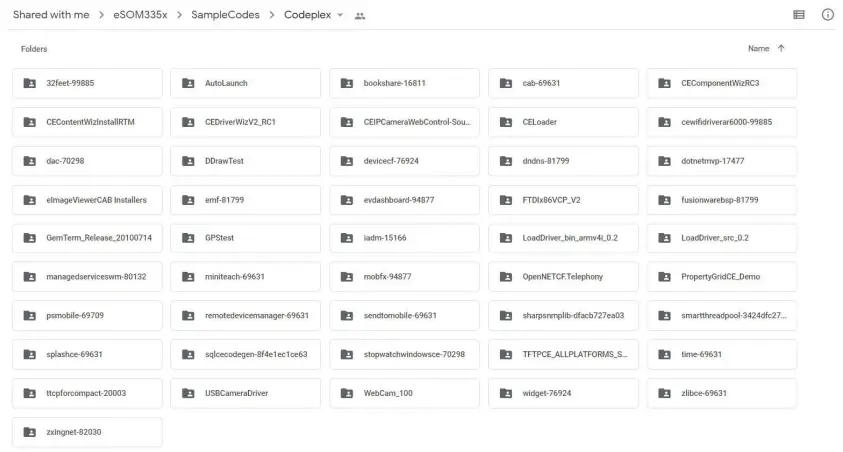Screen dimensions: 843x452
Task: Navigate to SampleCodes breadcrumb
Action: 225,15
